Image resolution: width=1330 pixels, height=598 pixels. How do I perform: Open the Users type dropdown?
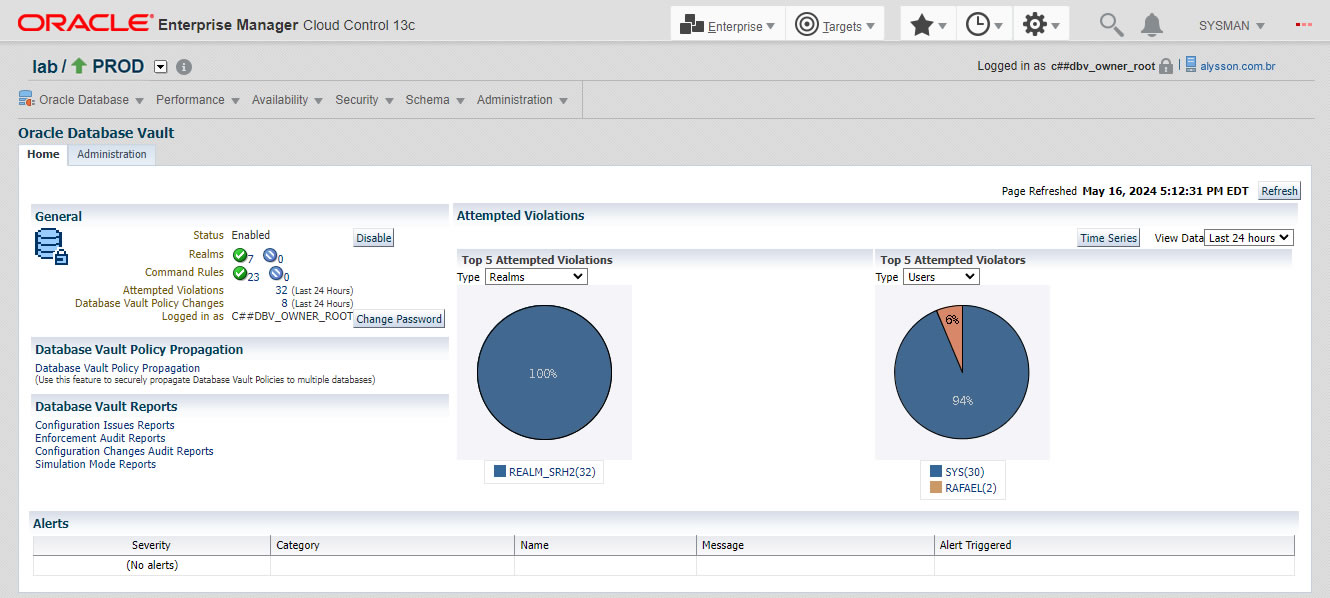(941, 276)
